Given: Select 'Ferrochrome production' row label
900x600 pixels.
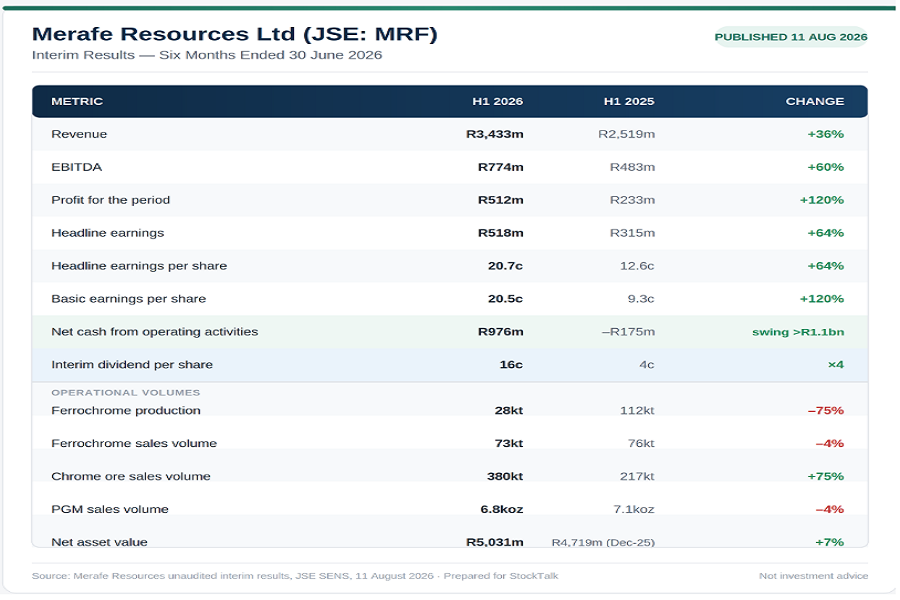Looking at the screenshot, I should [x=126, y=411].
